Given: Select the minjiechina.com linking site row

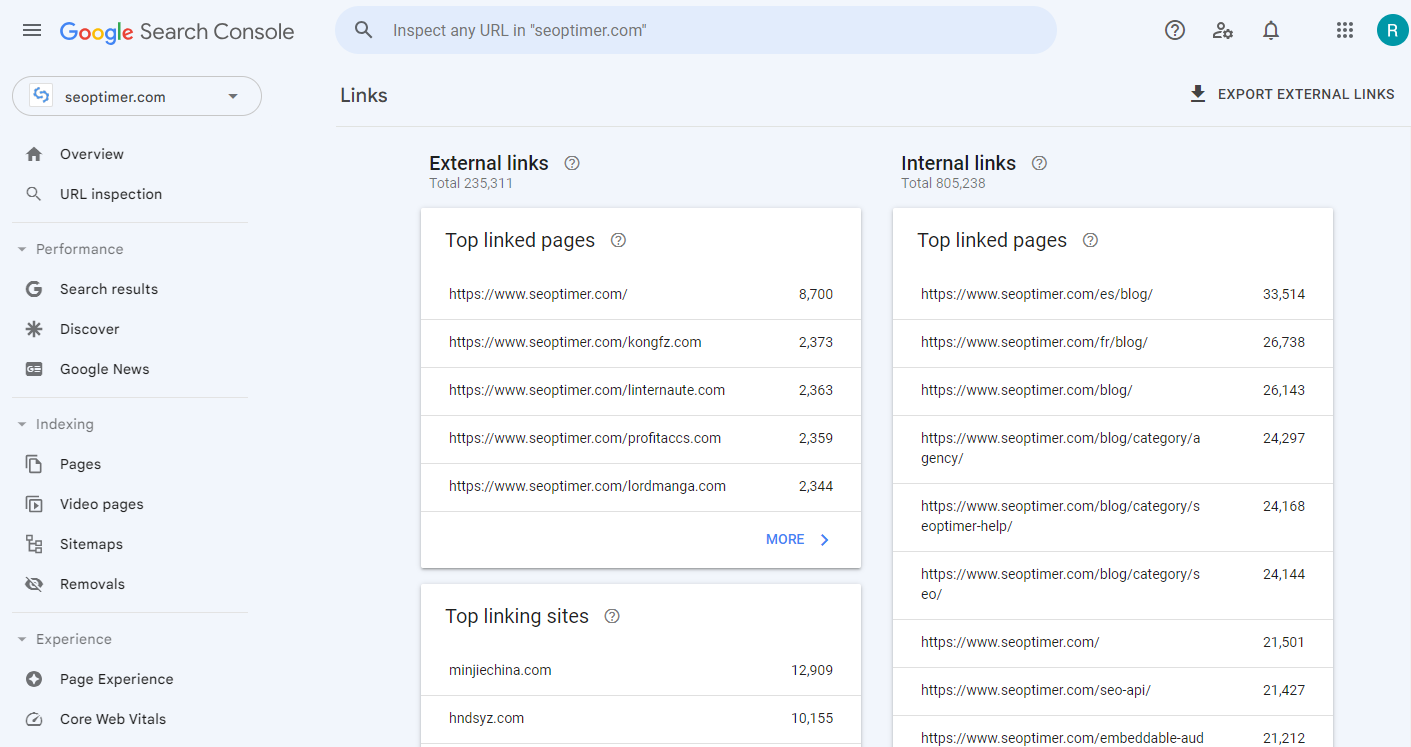Looking at the screenshot, I should point(640,670).
